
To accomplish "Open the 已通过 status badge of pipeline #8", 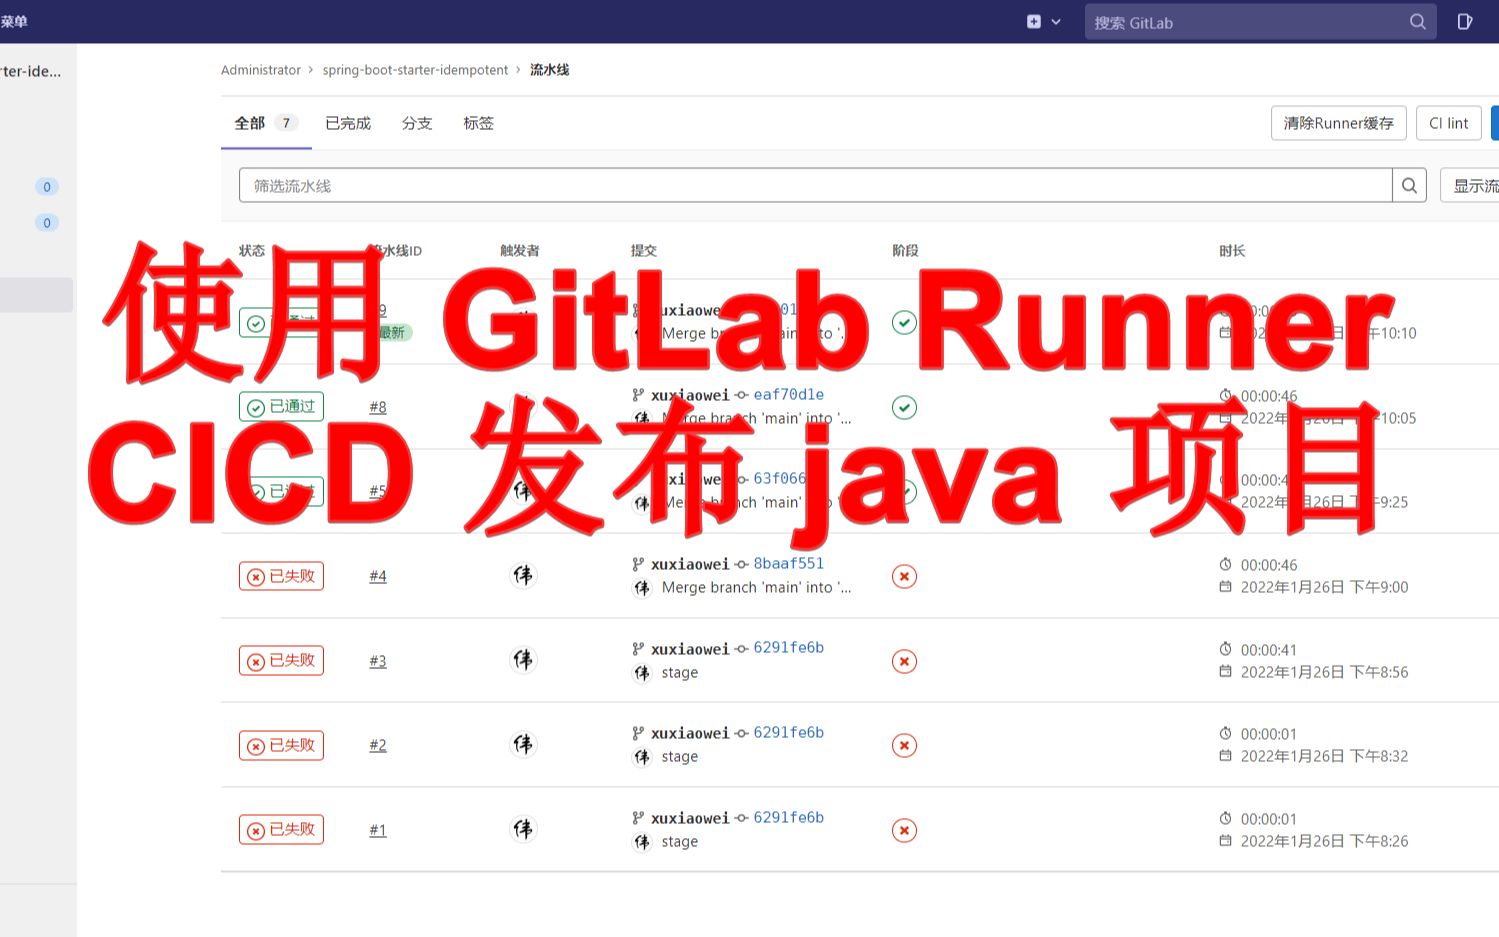I will (x=281, y=406).
